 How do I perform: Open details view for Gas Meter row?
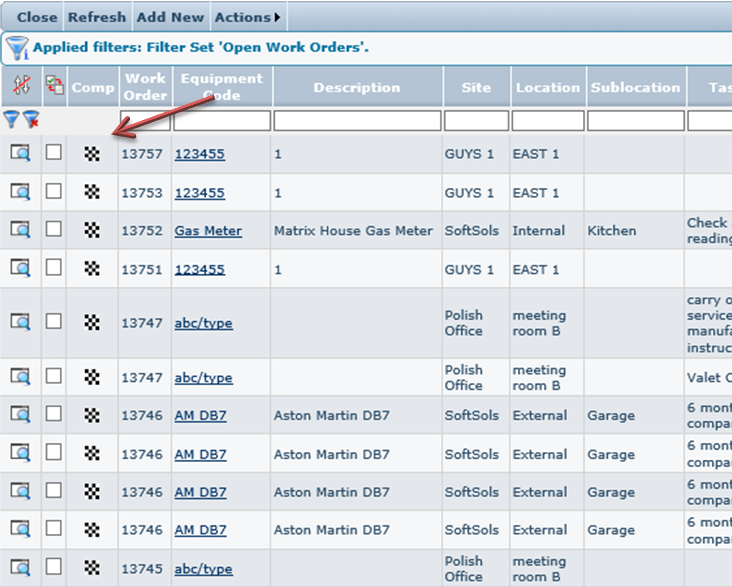(x=20, y=230)
